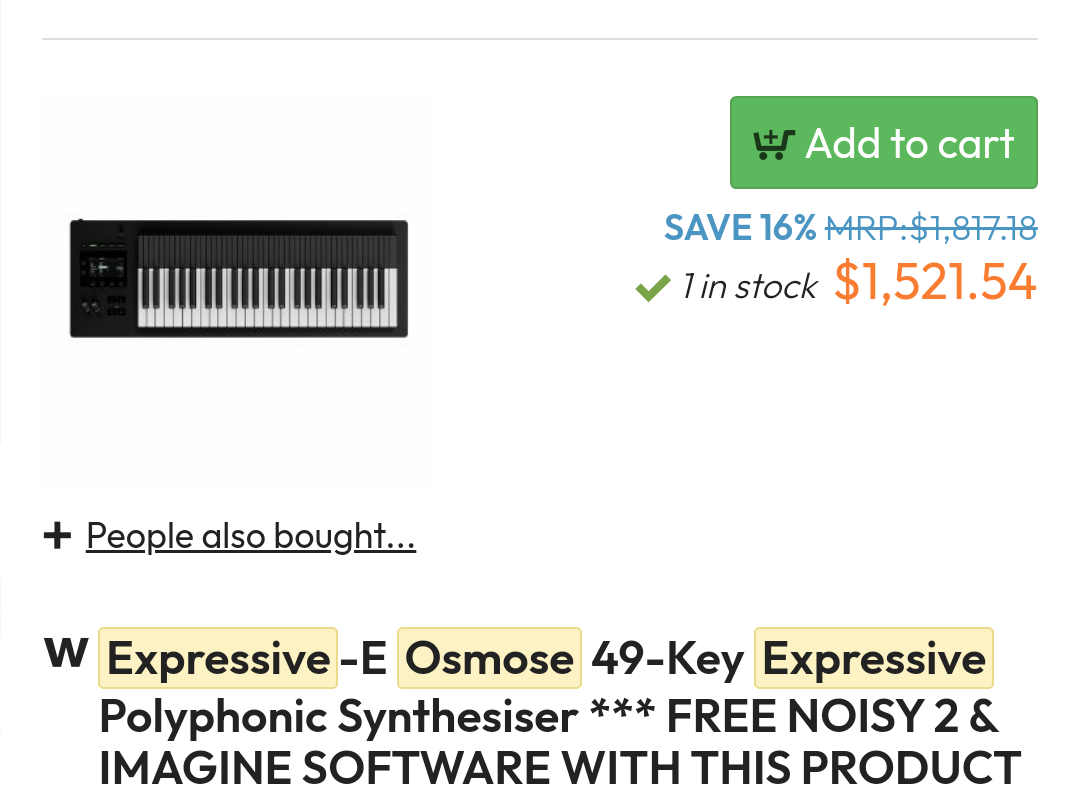Open the People also bought link
Image resolution: width=1080 pixels, height=800 pixels.
tap(250, 536)
